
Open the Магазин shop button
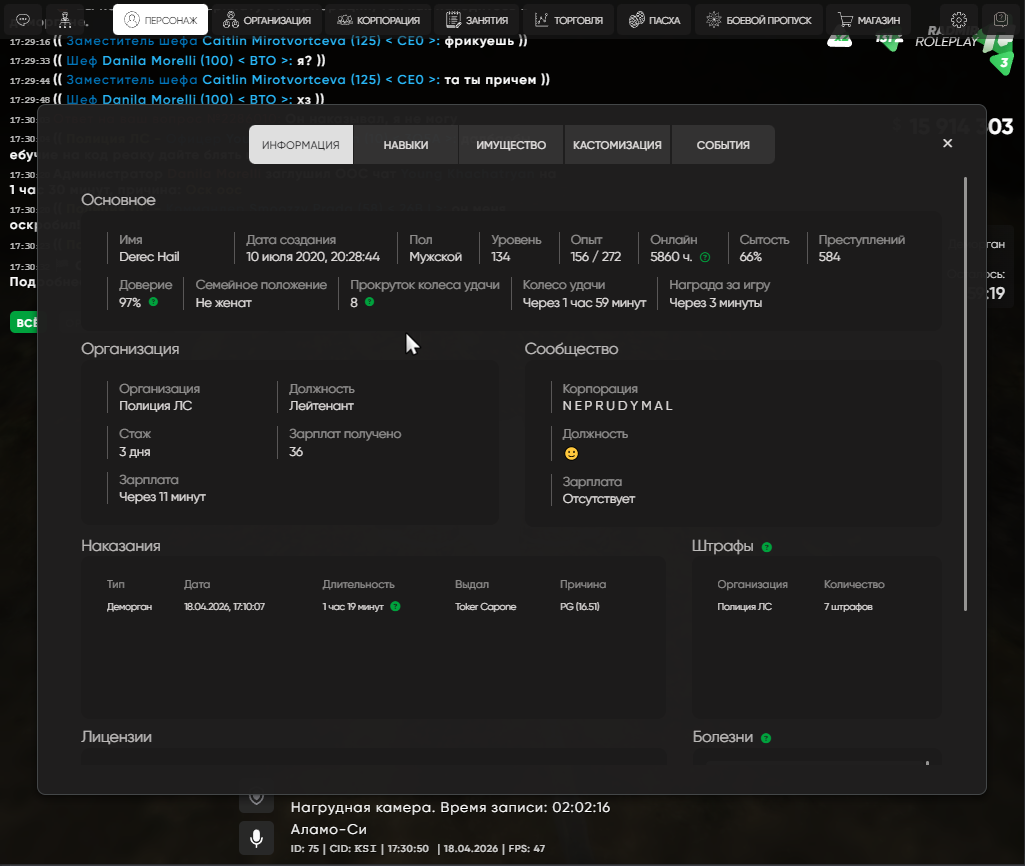869,20
